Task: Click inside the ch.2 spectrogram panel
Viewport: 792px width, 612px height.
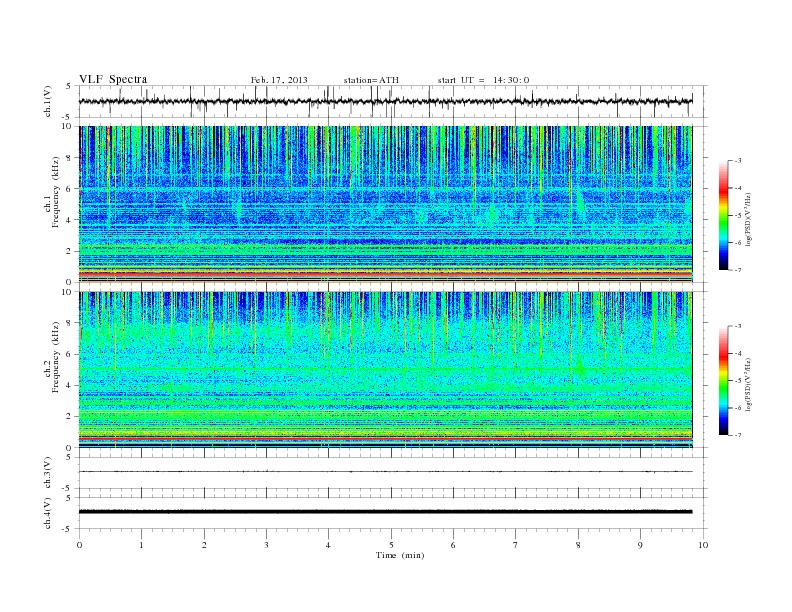Action: point(386,370)
